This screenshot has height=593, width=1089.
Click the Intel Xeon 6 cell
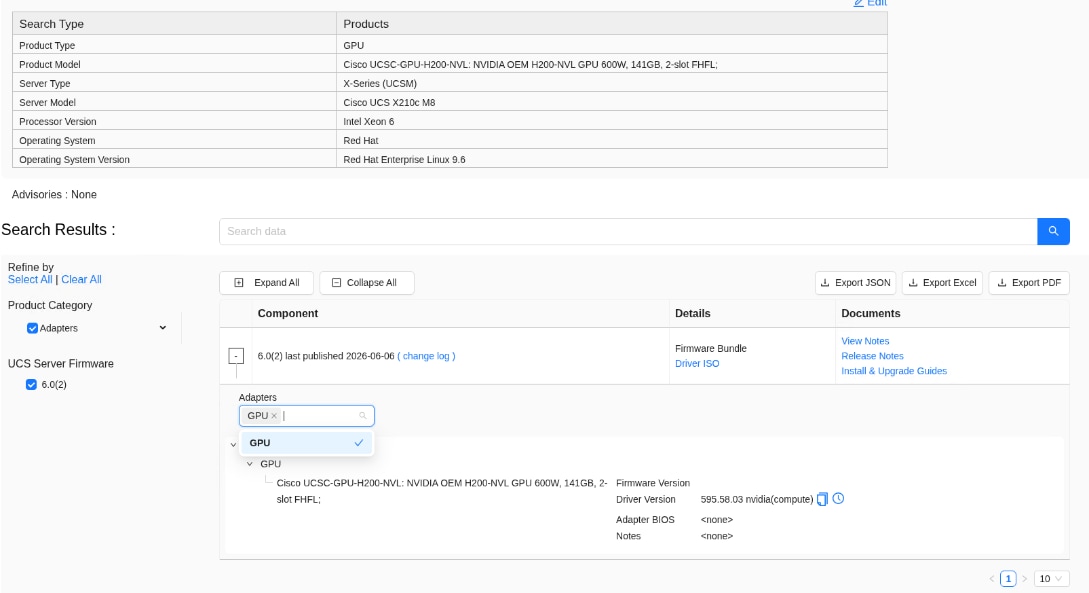(612, 122)
